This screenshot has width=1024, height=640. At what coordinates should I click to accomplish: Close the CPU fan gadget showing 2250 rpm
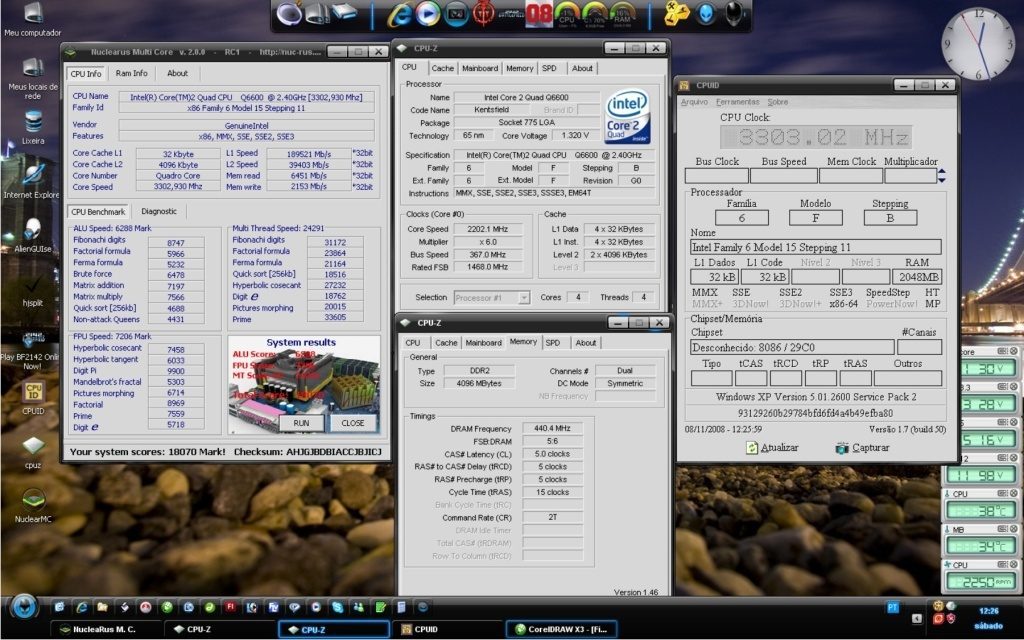point(1014,564)
